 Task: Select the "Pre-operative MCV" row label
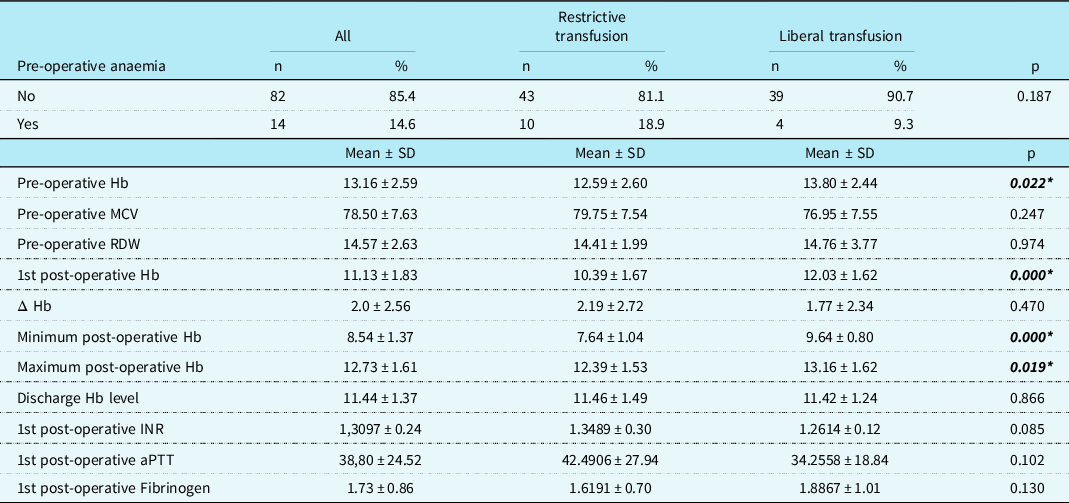click(79, 214)
